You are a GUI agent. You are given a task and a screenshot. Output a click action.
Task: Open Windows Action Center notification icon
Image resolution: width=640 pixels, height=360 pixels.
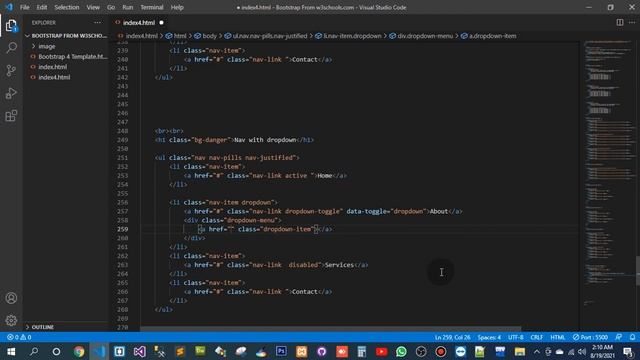[629, 351]
